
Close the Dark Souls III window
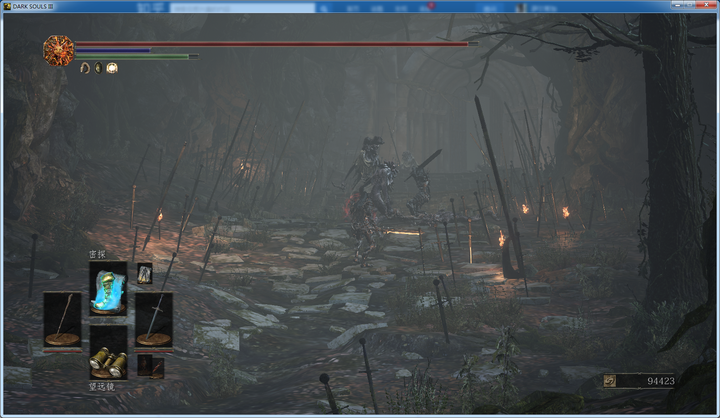707,5
